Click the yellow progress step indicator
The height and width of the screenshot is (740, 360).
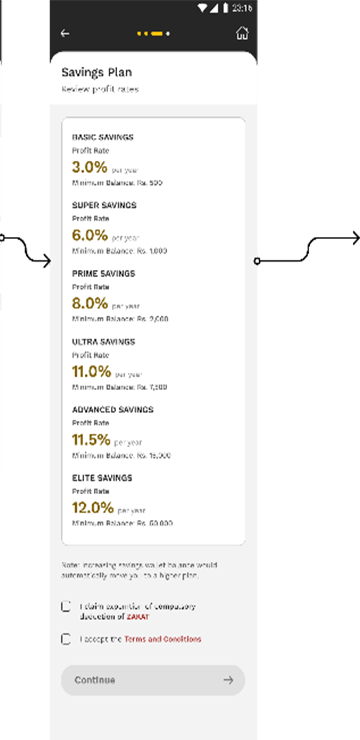pyautogui.click(x=153, y=34)
